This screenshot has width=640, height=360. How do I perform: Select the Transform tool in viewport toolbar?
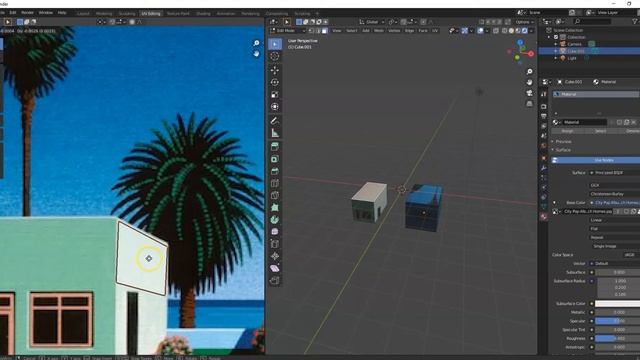coord(275,107)
